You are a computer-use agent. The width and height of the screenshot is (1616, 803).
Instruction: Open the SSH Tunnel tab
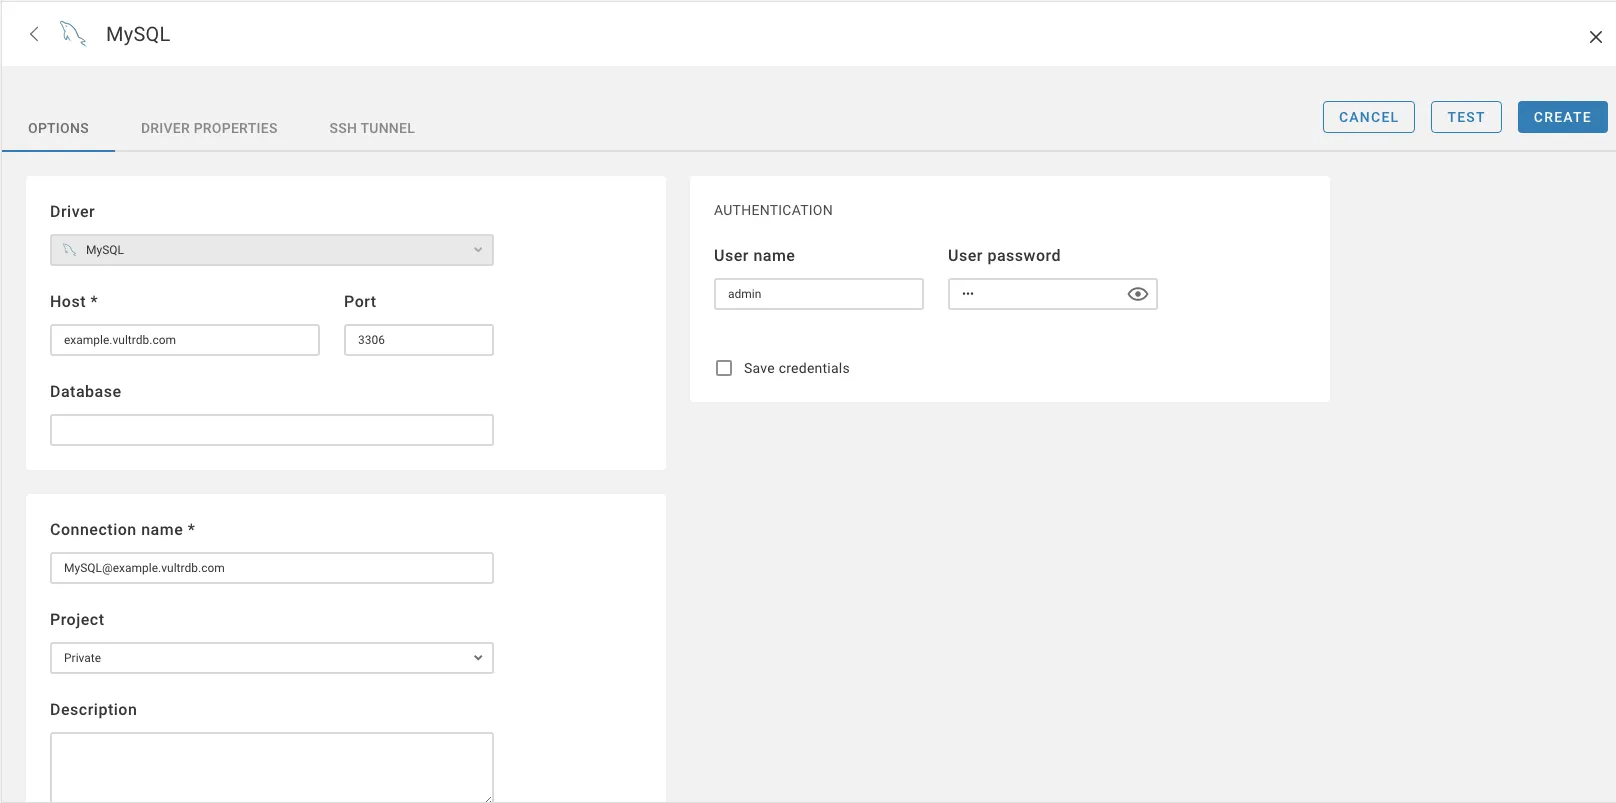(372, 128)
